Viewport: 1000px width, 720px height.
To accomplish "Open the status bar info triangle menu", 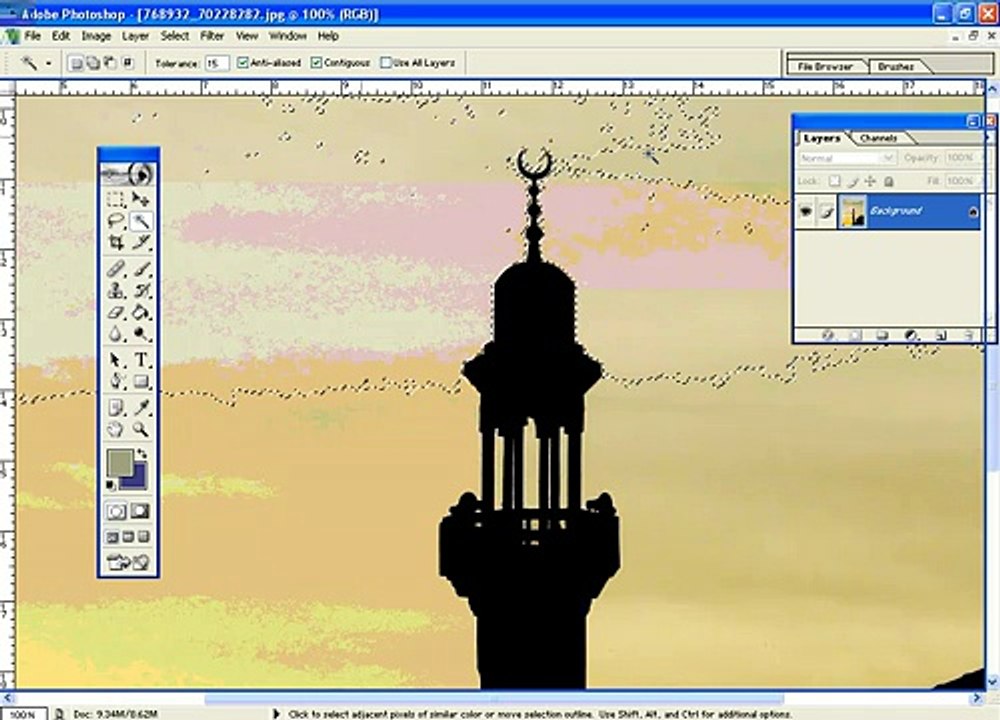I will coord(276,714).
